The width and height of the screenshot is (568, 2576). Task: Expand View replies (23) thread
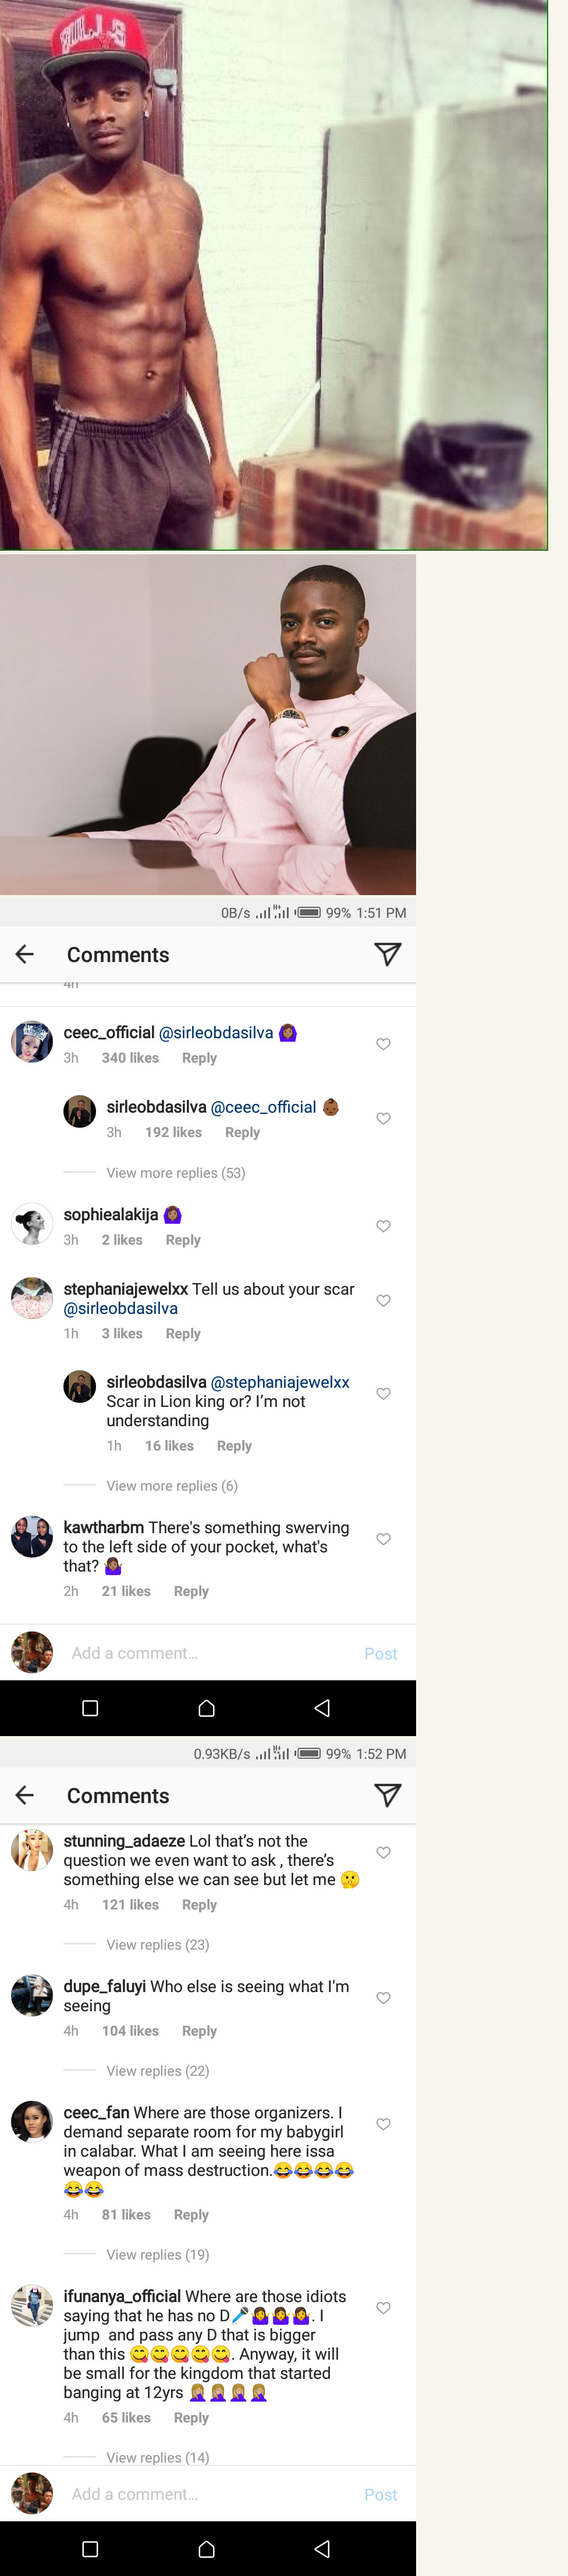click(x=158, y=1944)
